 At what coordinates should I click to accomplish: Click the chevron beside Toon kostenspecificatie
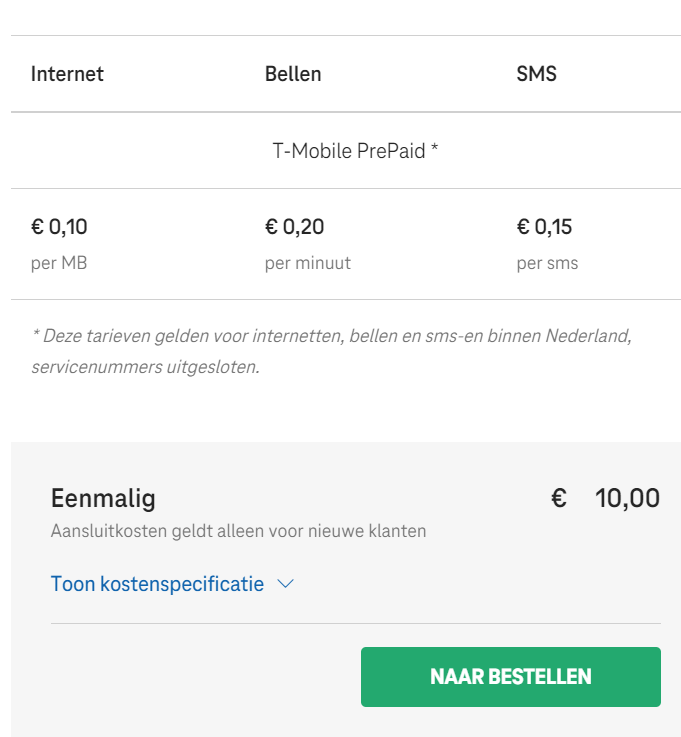pyautogui.click(x=285, y=584)
